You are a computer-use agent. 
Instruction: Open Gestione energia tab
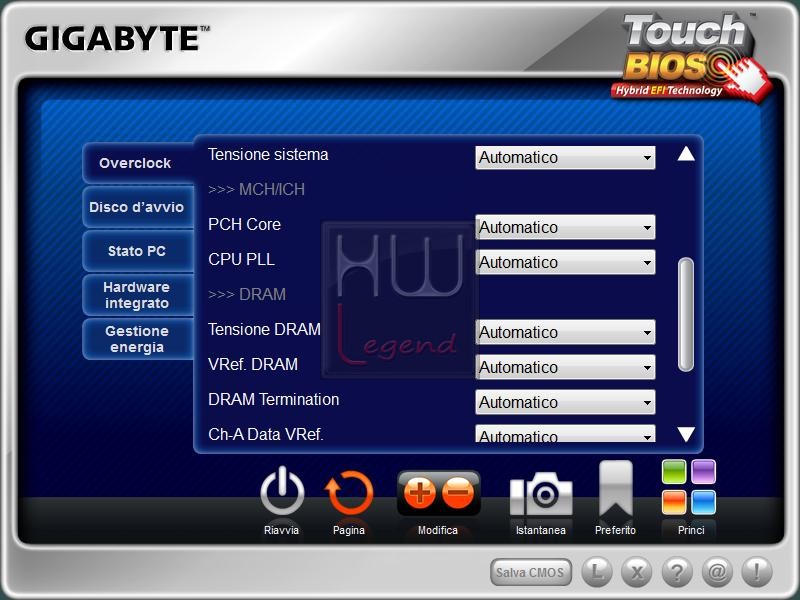138,339
